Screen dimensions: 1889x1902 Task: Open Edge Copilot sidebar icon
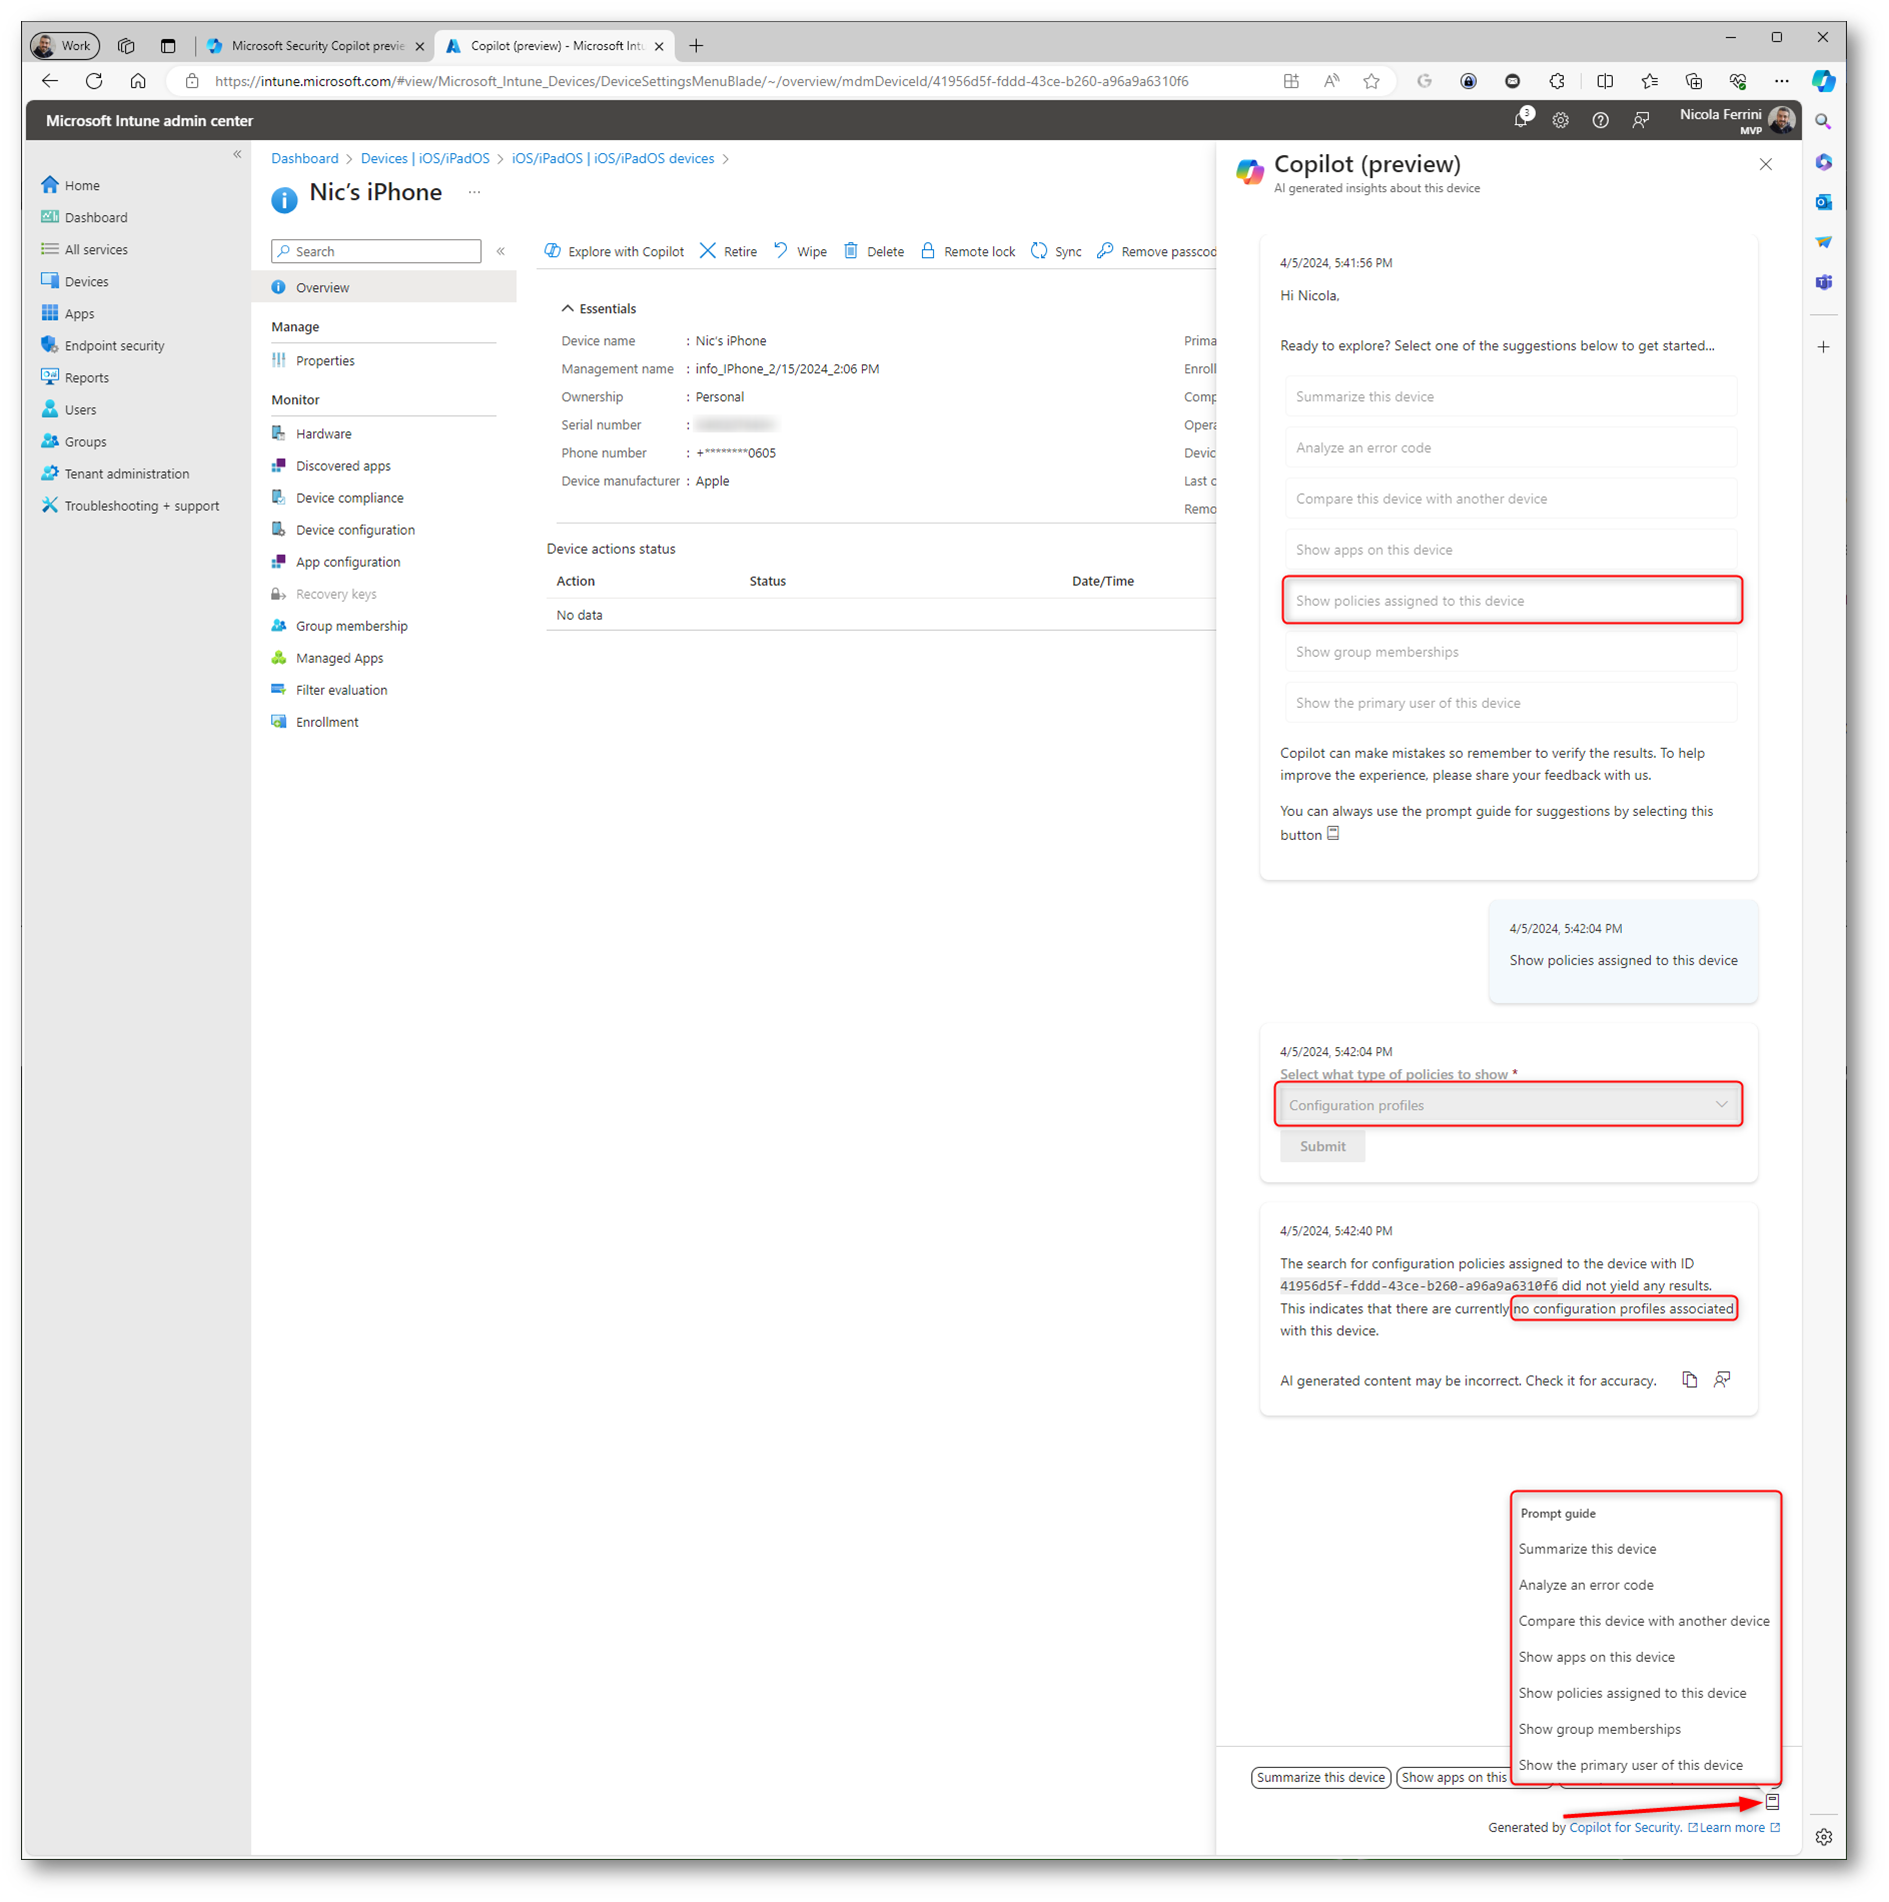point(1823,81)
